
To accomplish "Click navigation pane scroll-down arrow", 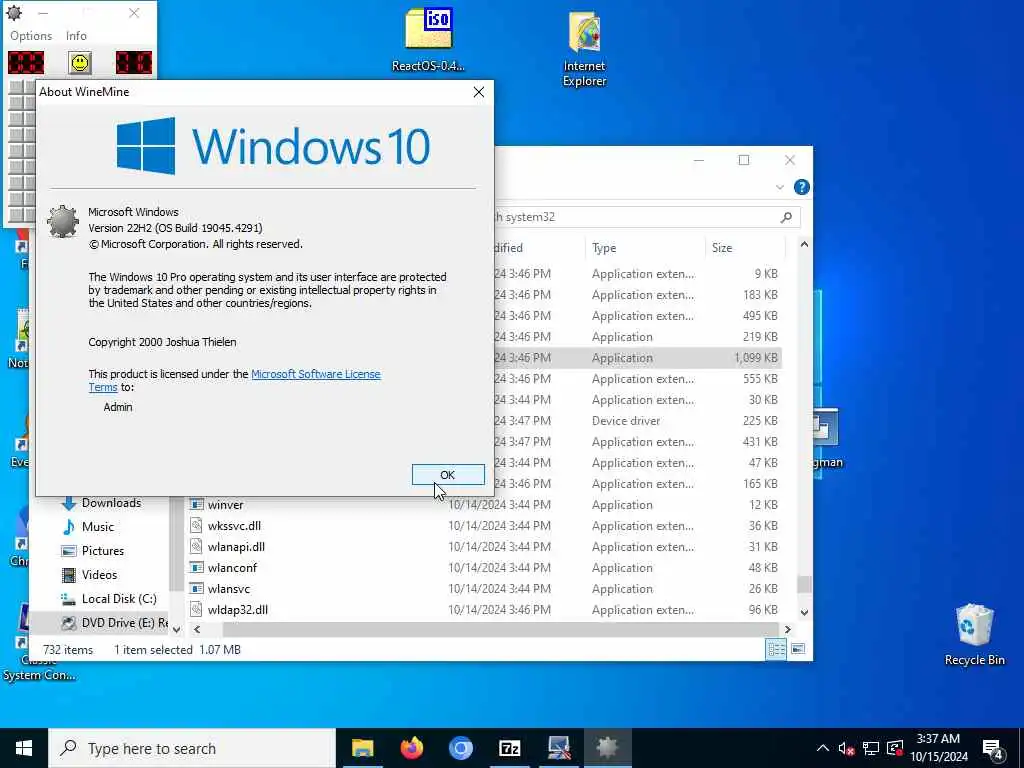I will pyautogui.click(x=176, y=630).
